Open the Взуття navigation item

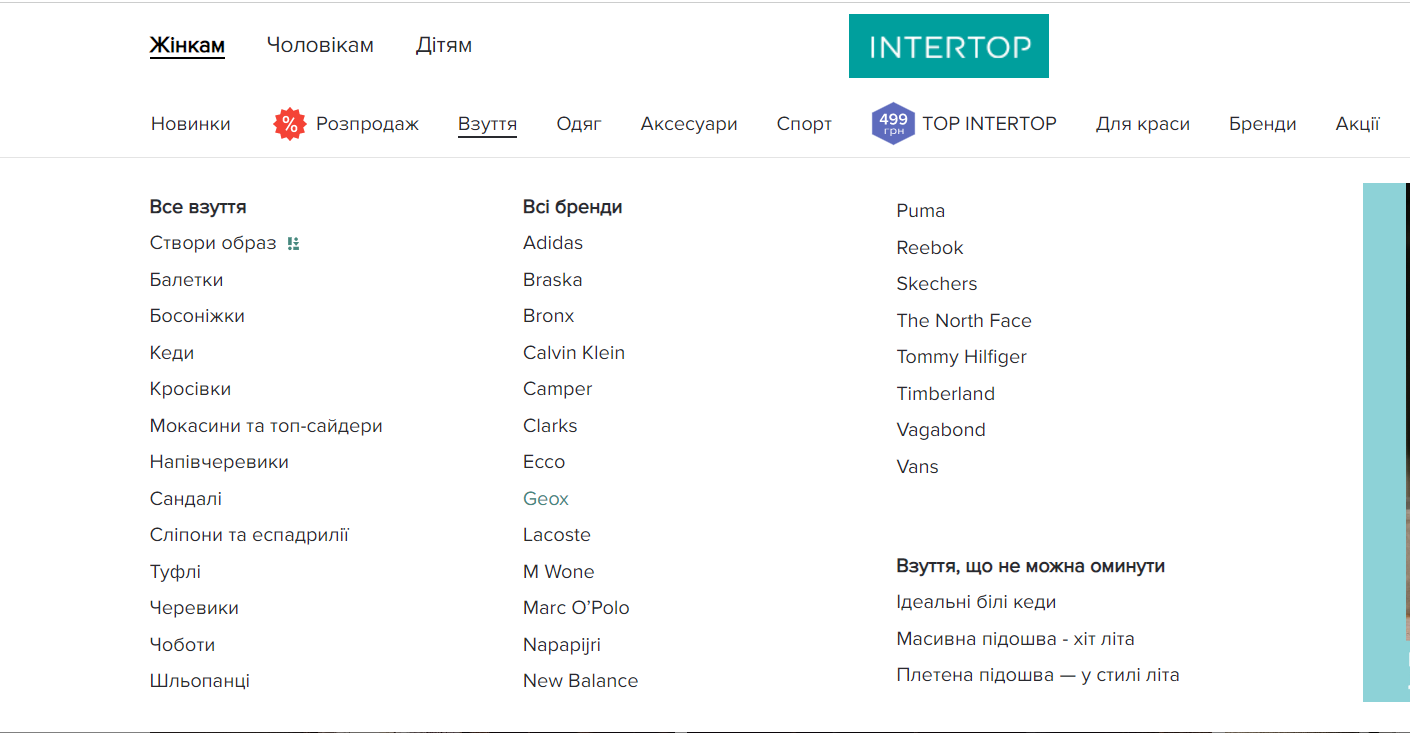click(x=487, y=124)
